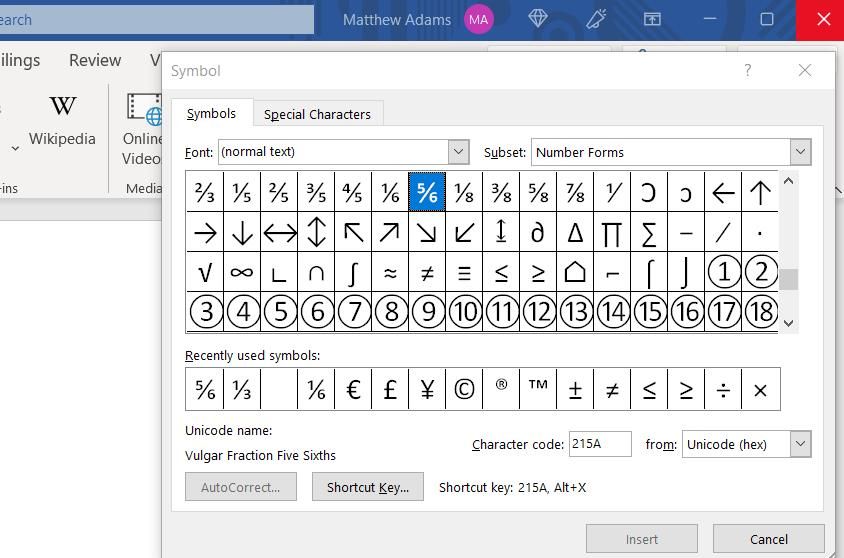Select the circled number 18 symbol
The image size is (844, 558).
pyautogui.click(x=760, y=312)
